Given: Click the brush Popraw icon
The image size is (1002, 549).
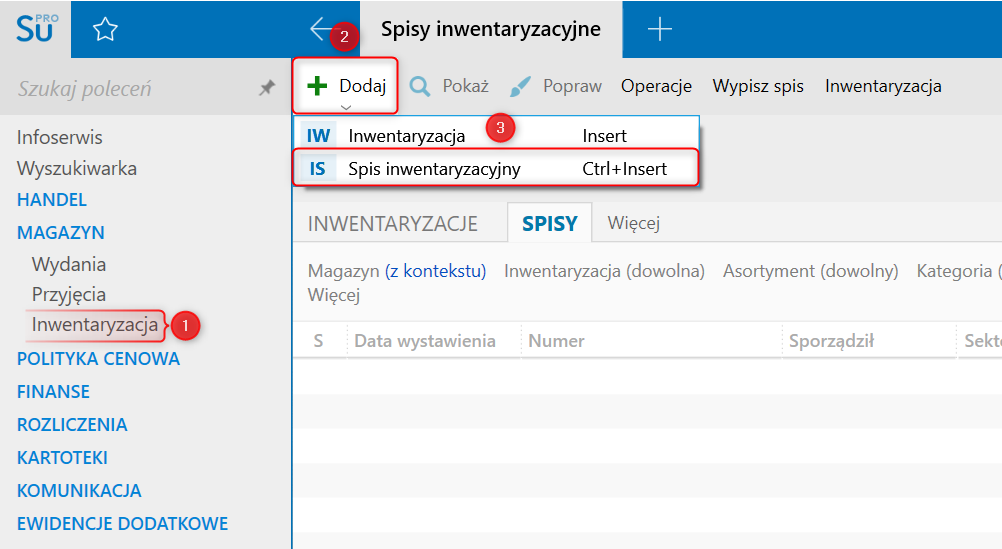Looking at the screenshot, I should pos(520,86).
